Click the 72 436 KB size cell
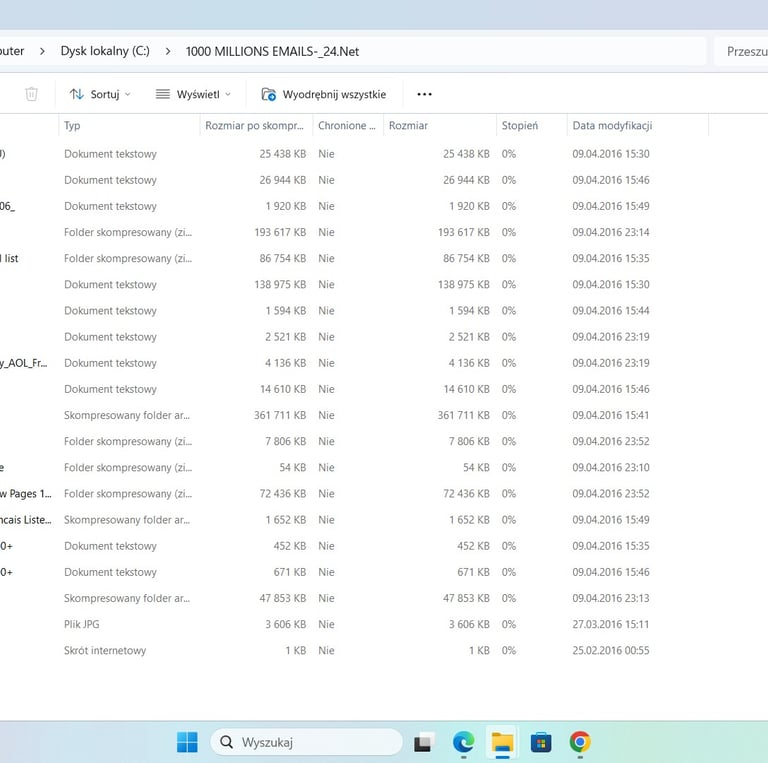 pos(466,494)
